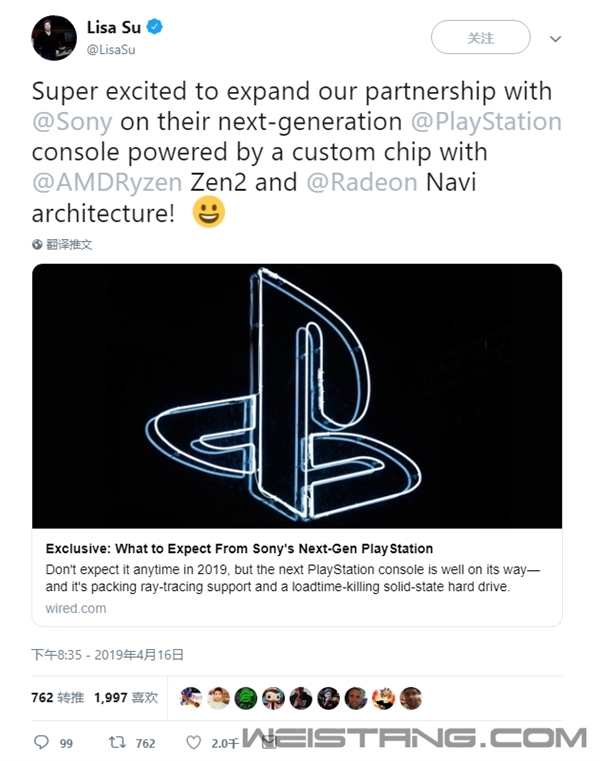
Task: Click the 关注 follow button
Action: [x=481, y=37]
